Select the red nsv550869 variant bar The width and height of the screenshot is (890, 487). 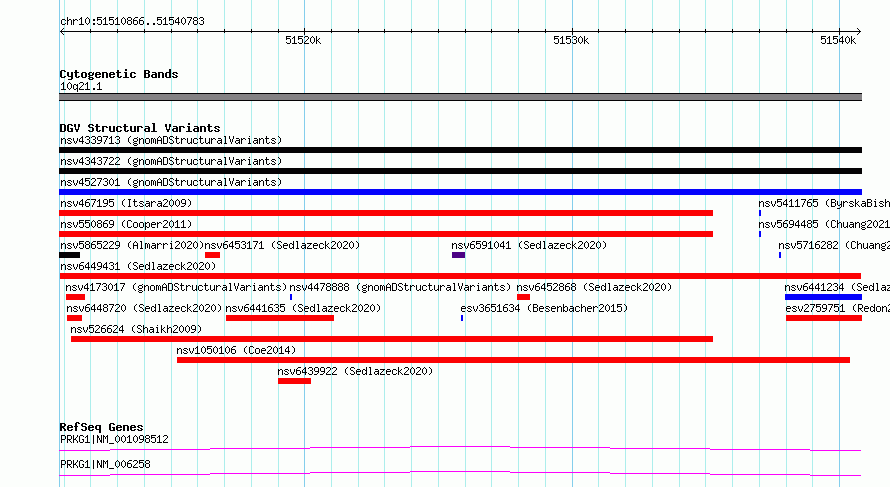click(x=386, y=234)
